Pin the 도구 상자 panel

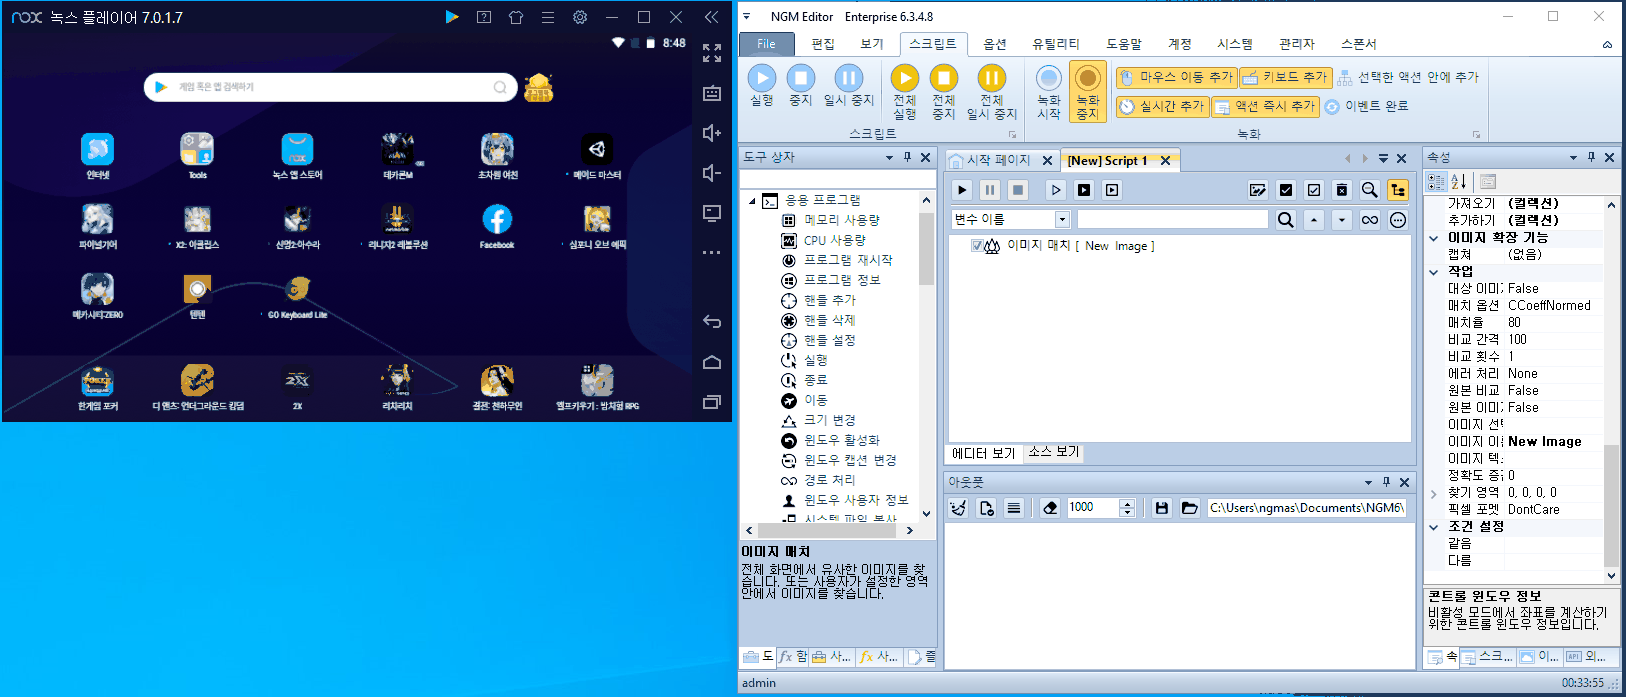(907, 158)
